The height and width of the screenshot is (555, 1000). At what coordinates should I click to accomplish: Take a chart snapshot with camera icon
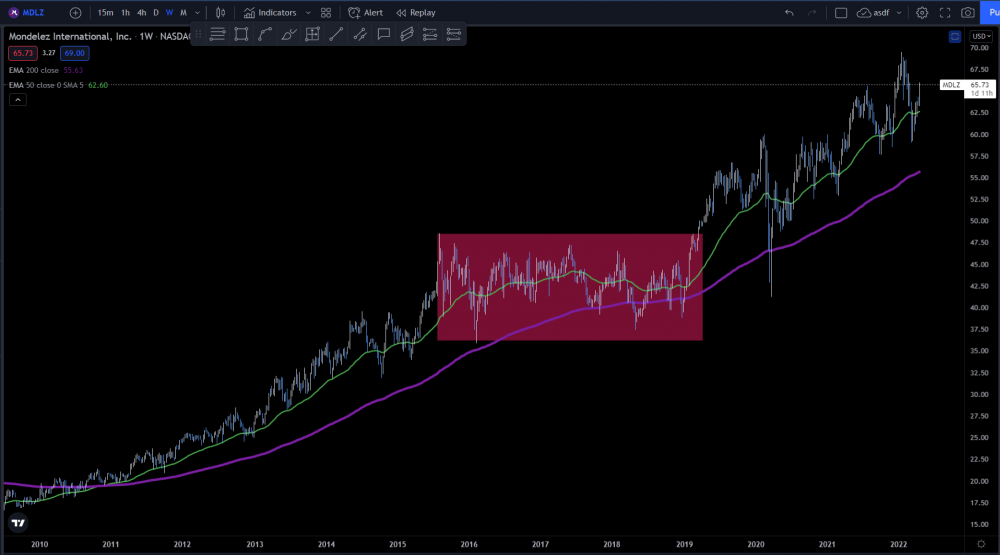(x=968, y=13)
